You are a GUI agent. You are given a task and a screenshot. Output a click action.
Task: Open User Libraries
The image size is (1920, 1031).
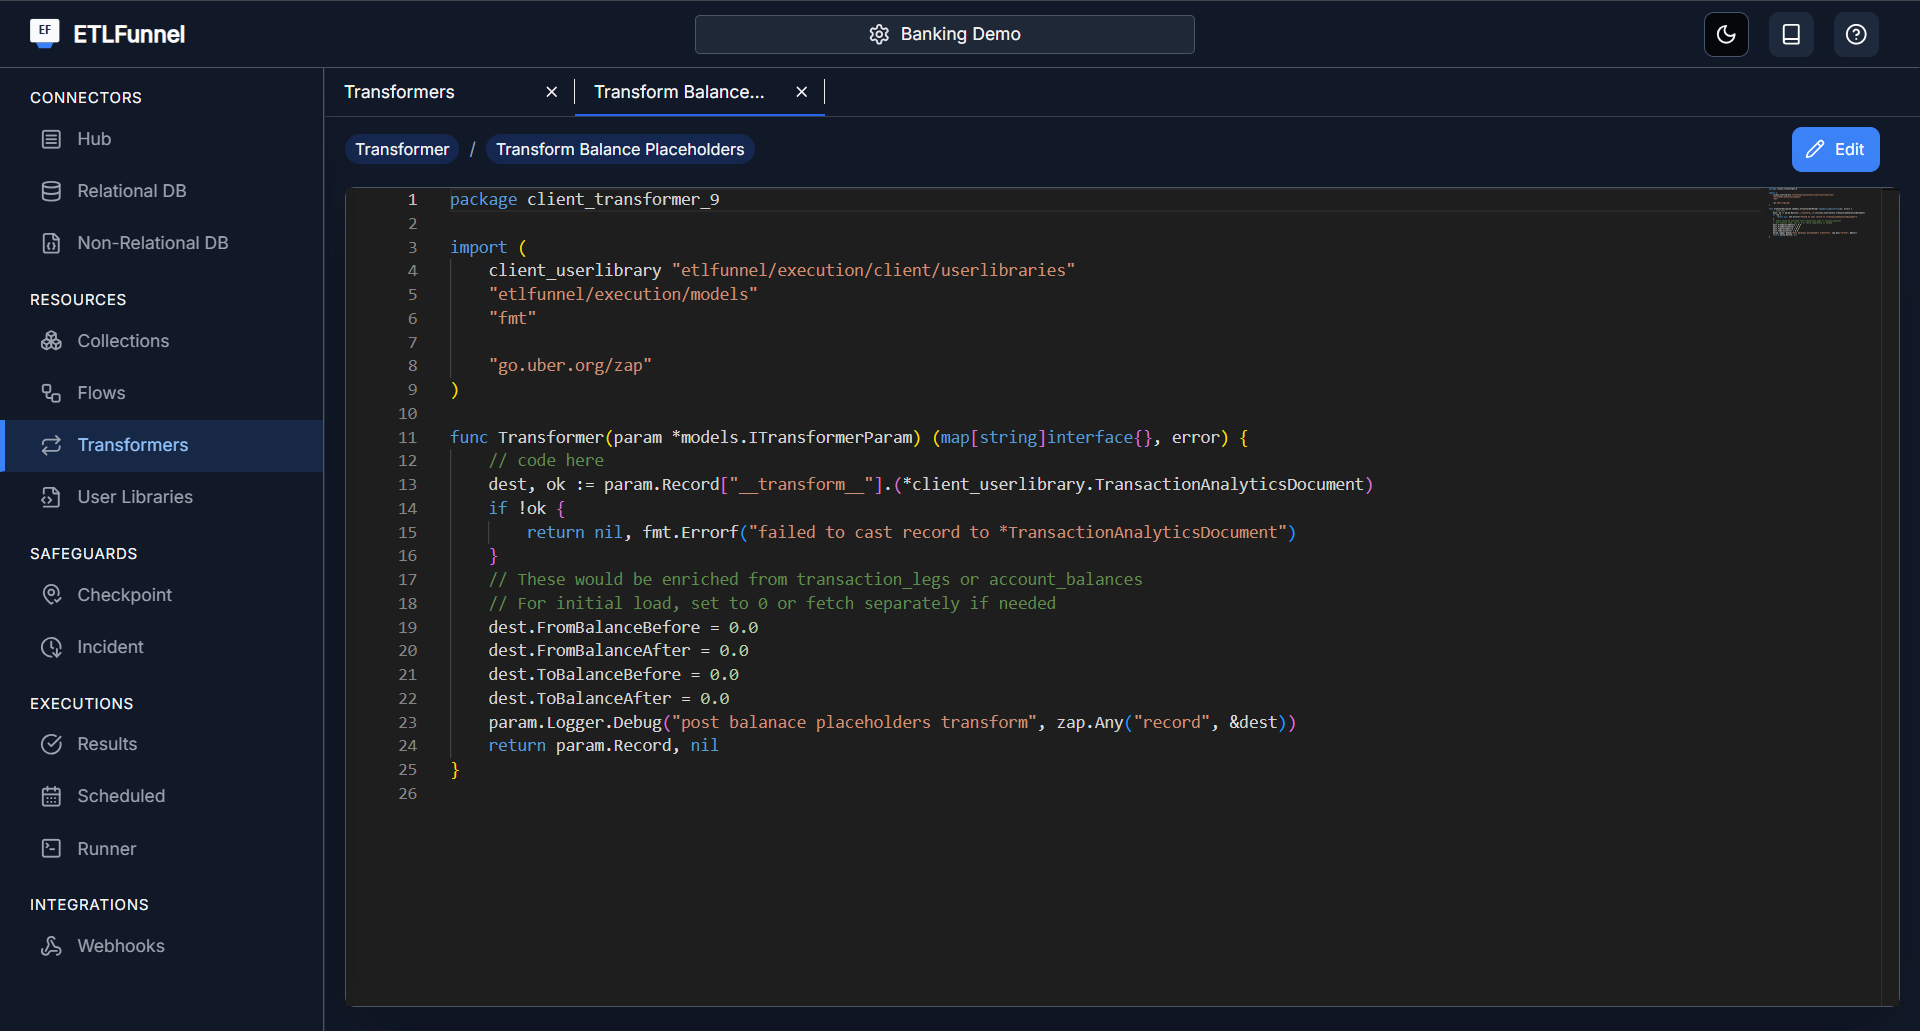click(135, 497)
